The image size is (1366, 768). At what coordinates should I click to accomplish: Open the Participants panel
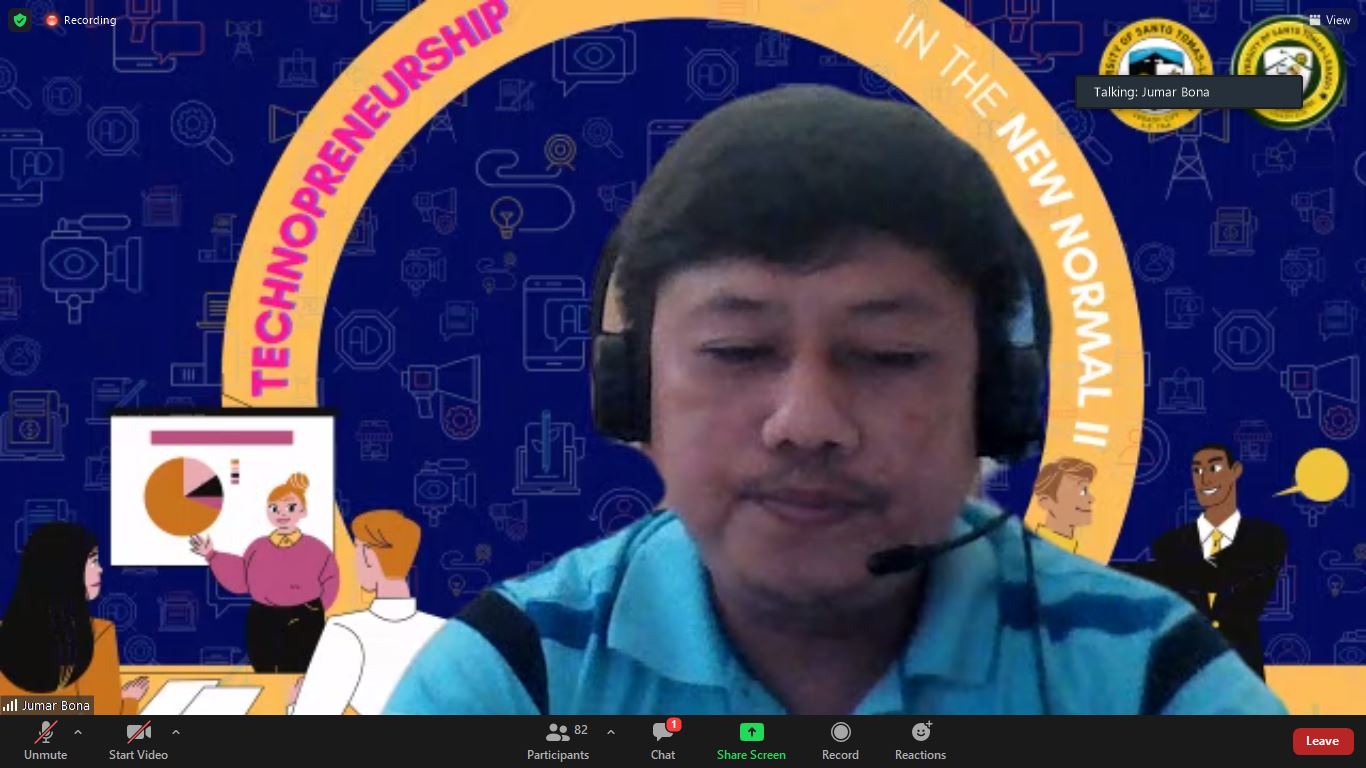click(558, 741)
